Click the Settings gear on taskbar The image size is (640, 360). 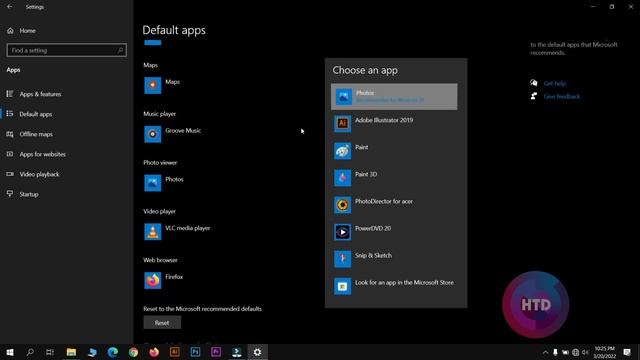(257, 352)
